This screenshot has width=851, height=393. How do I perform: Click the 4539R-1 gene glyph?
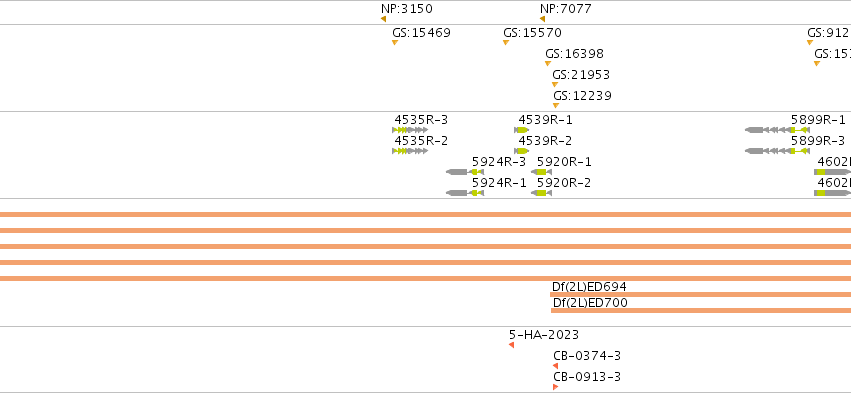pos(522,130)
